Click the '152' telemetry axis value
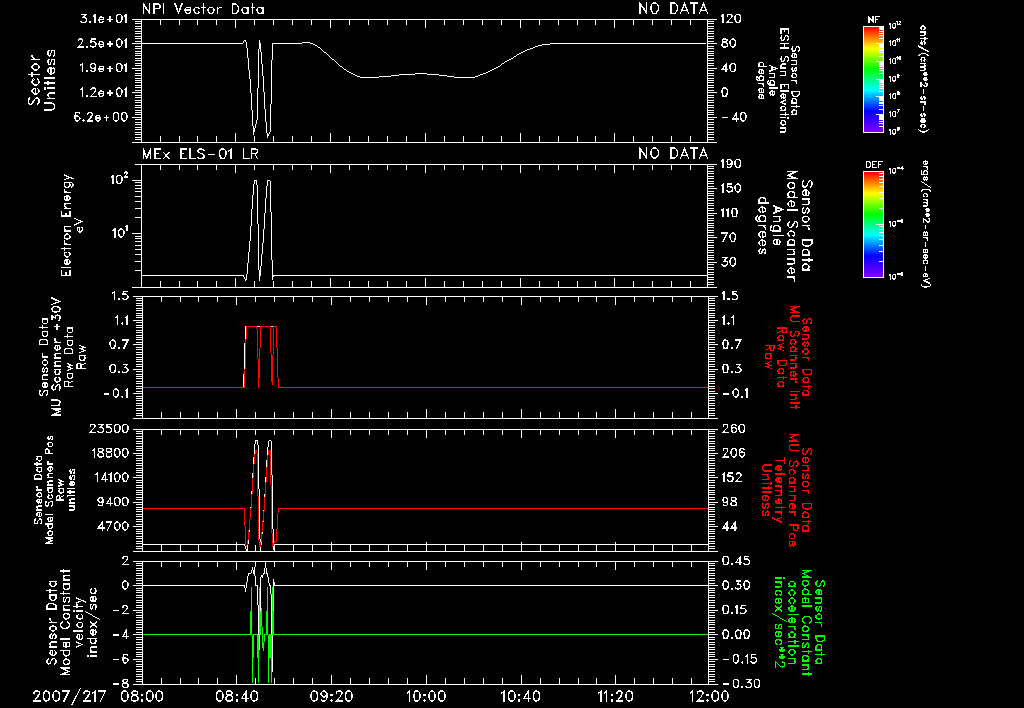 coord(732,477)
